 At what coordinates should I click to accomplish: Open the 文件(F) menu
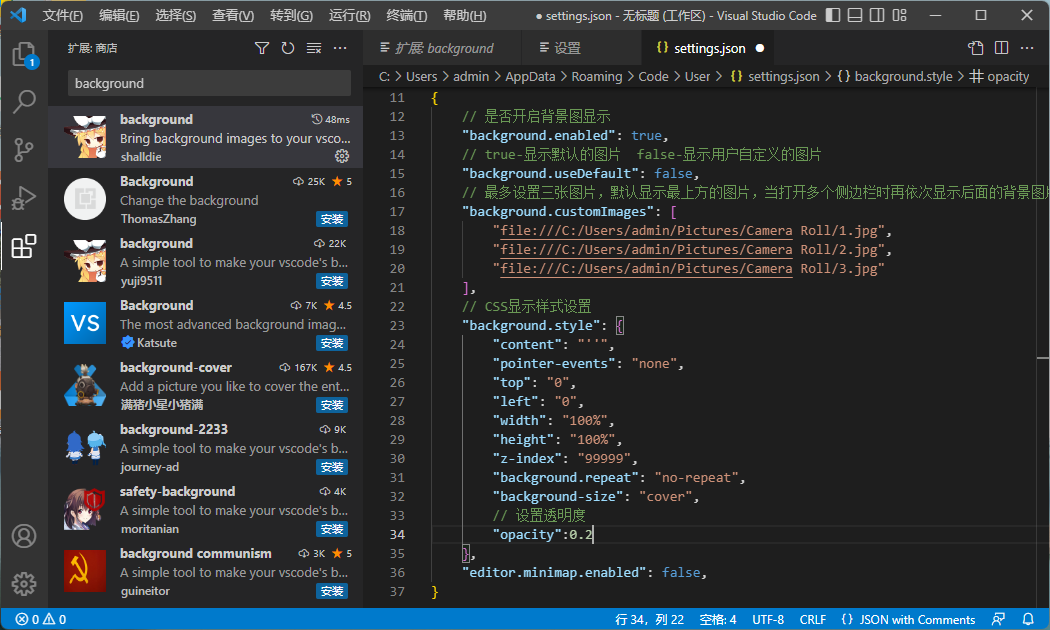point(62,15)
